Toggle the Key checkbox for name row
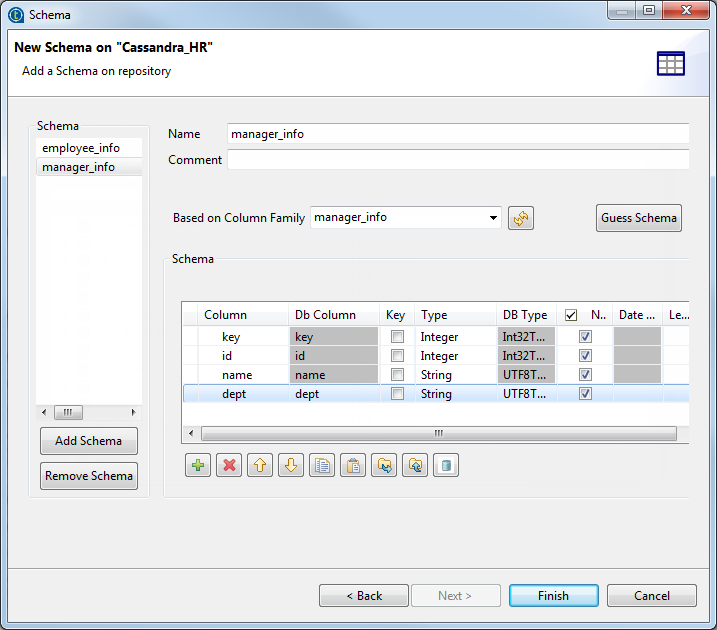 coord(397,375)
